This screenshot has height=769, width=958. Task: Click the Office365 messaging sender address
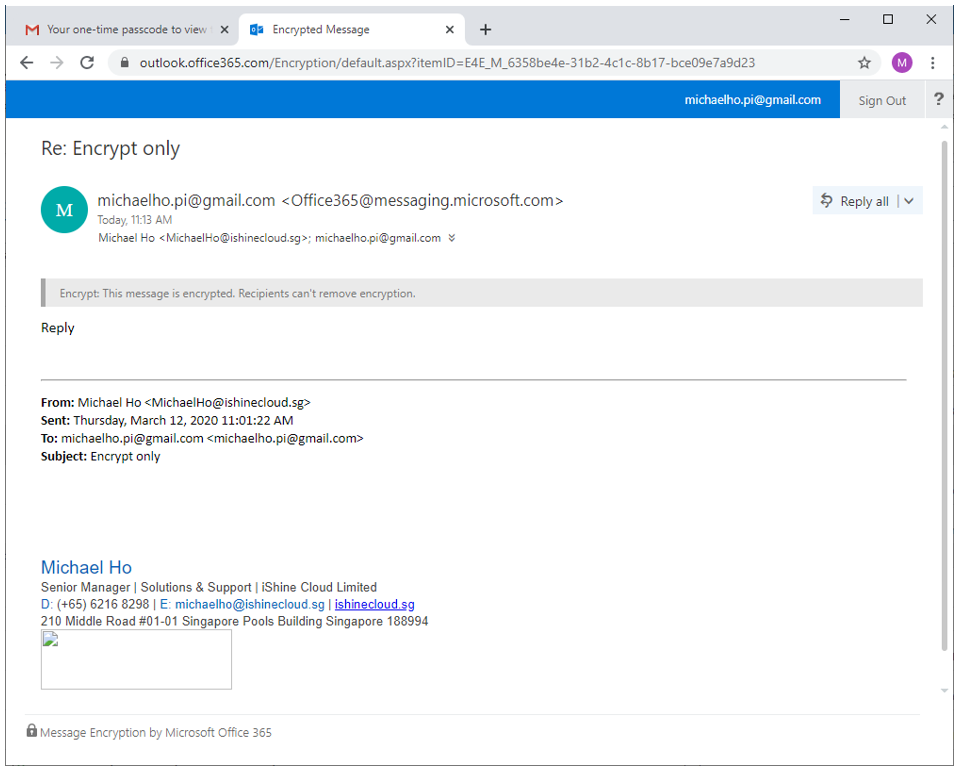pyautogui.click(x=422, y=200)
